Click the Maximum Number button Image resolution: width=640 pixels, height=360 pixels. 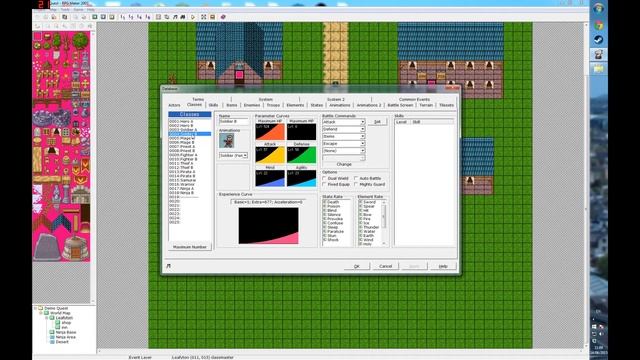pyautogui.click(x=190, y=247)
